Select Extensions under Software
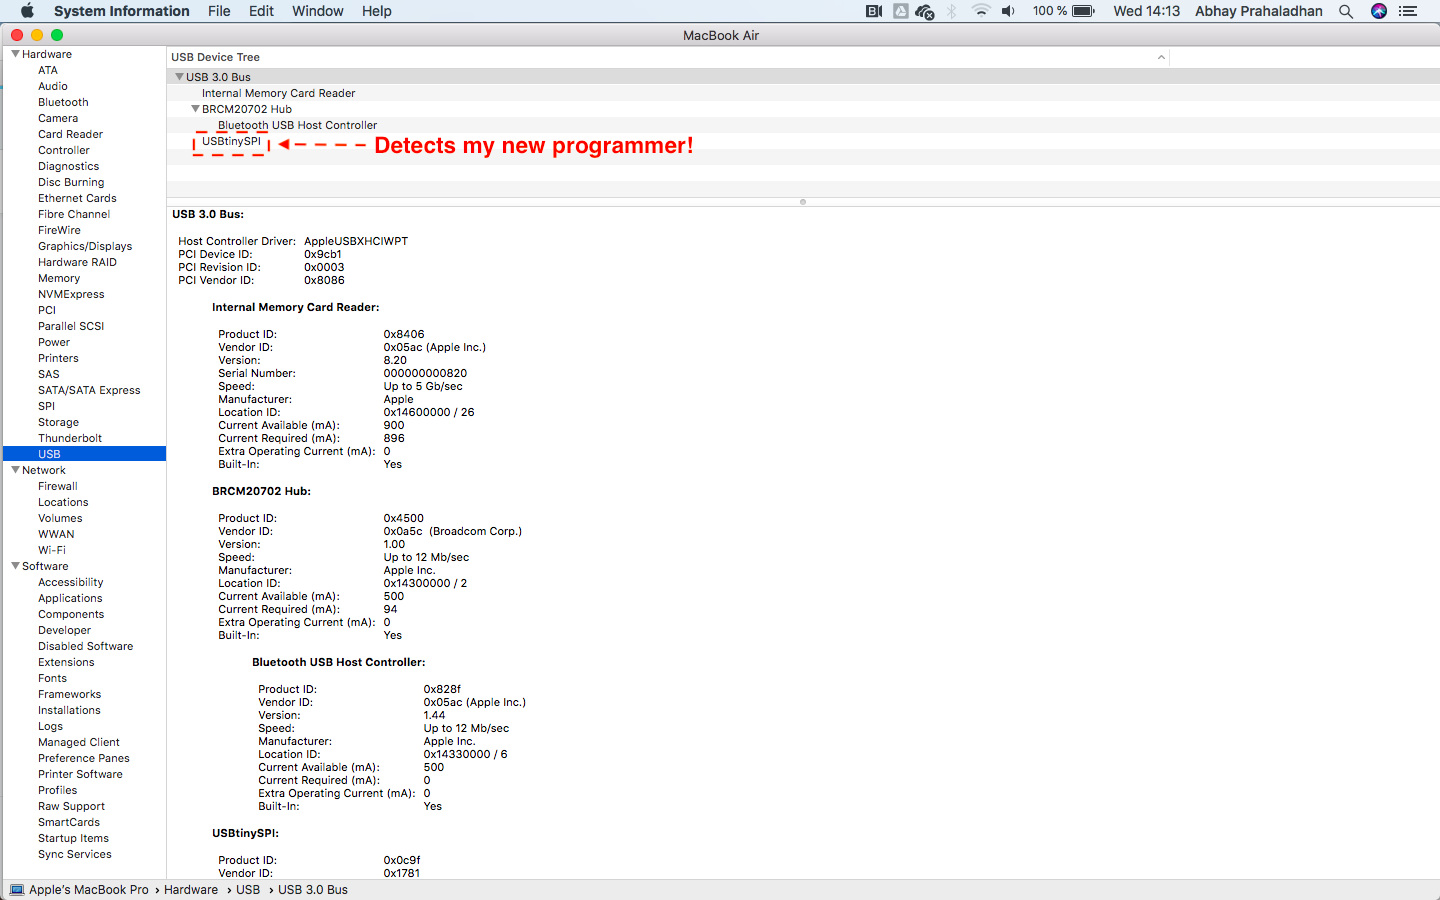1440x900 pixels. tap(66, 662)
